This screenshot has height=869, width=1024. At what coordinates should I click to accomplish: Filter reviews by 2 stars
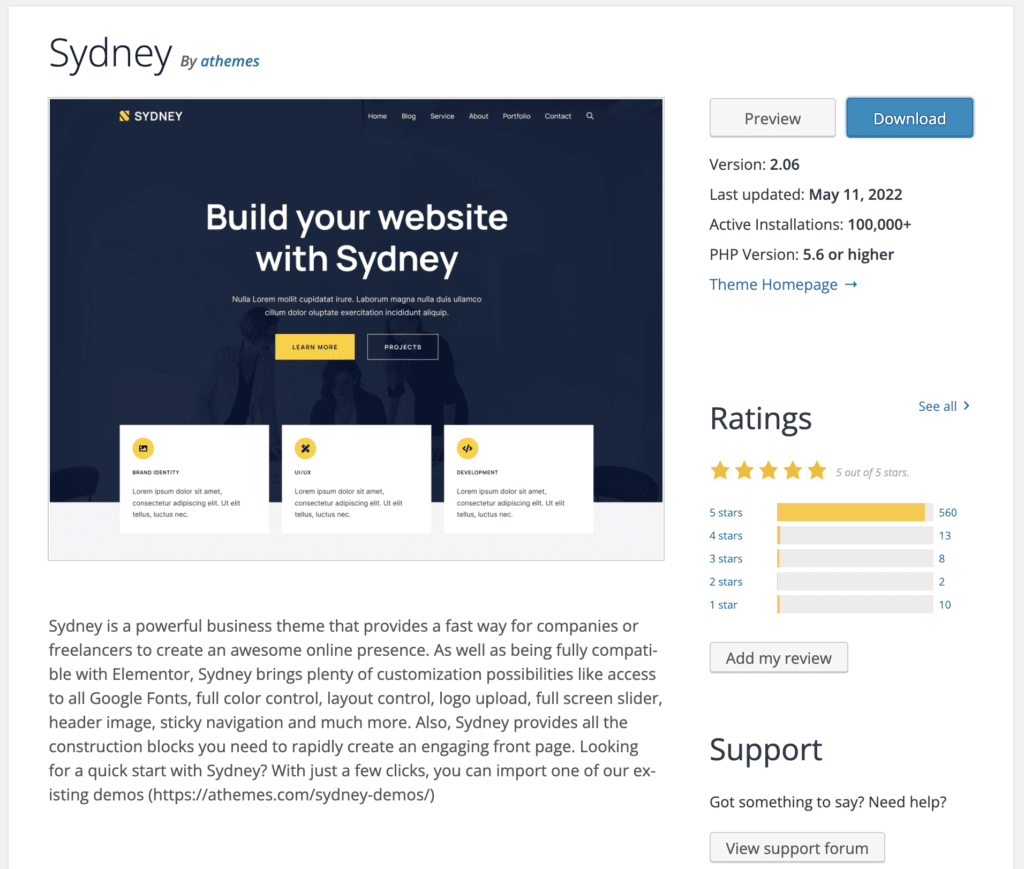726,582
